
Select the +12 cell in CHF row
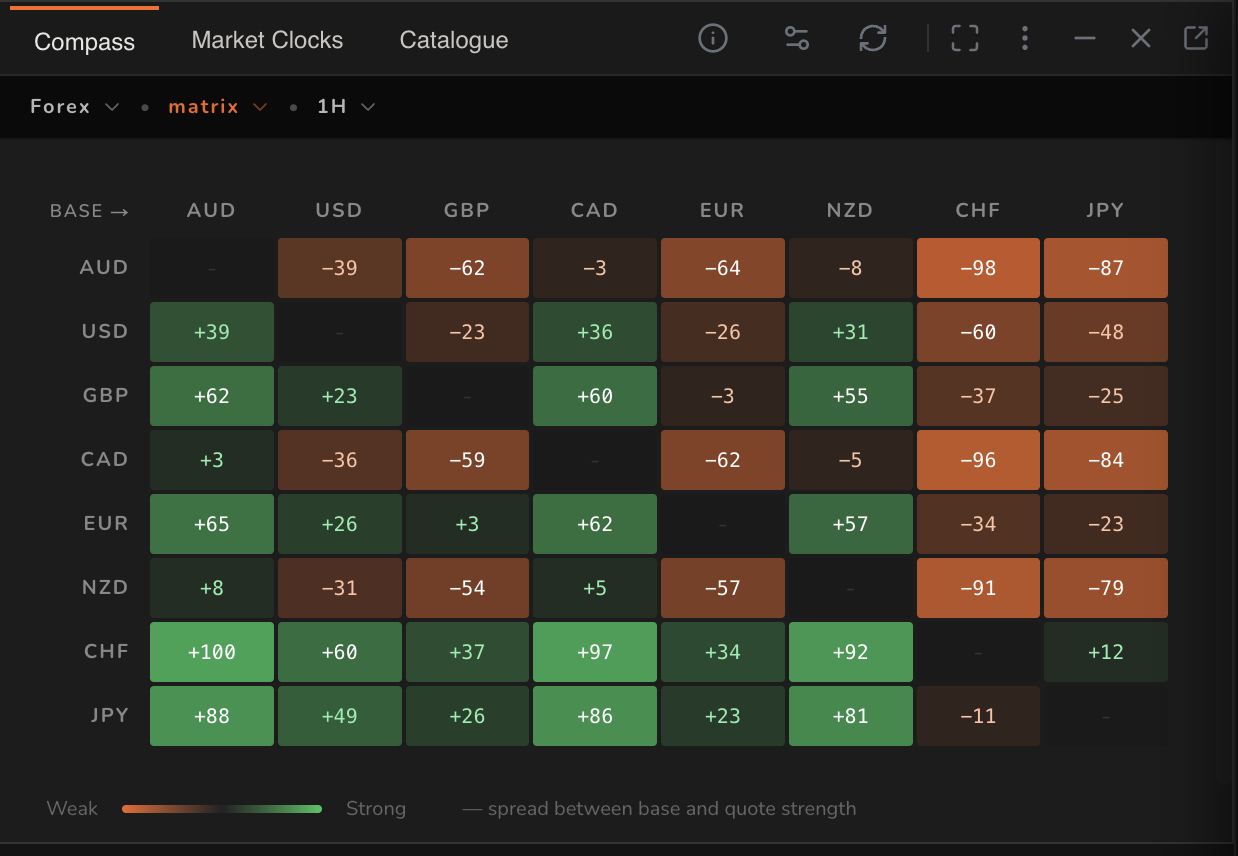pyautogui.click(x=1105, y=652)
